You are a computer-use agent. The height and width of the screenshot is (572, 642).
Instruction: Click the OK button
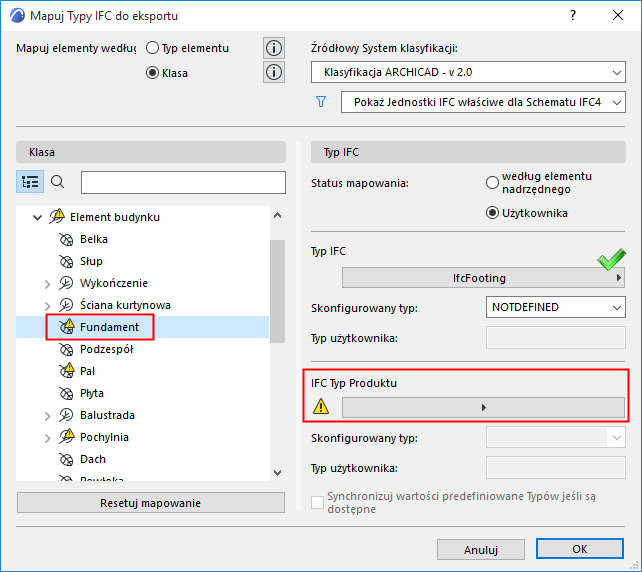click(x=580, y=549)
